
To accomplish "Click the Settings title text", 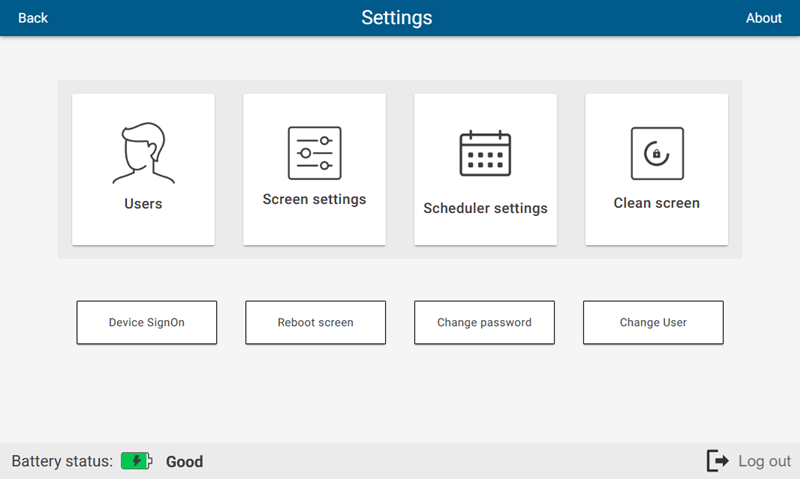I will pyautogui.click(x=397, y=18).
